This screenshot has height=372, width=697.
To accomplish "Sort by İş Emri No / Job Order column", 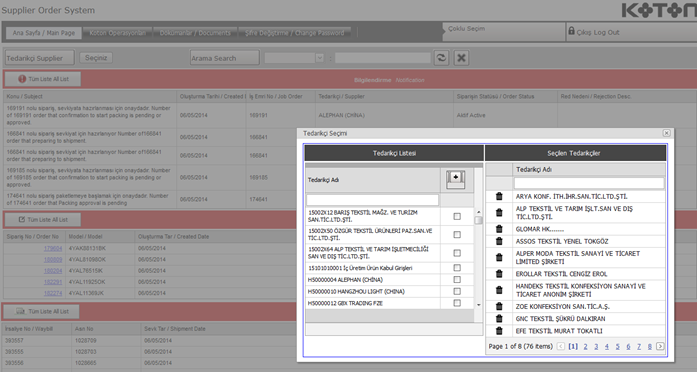I will click(280, 96).
